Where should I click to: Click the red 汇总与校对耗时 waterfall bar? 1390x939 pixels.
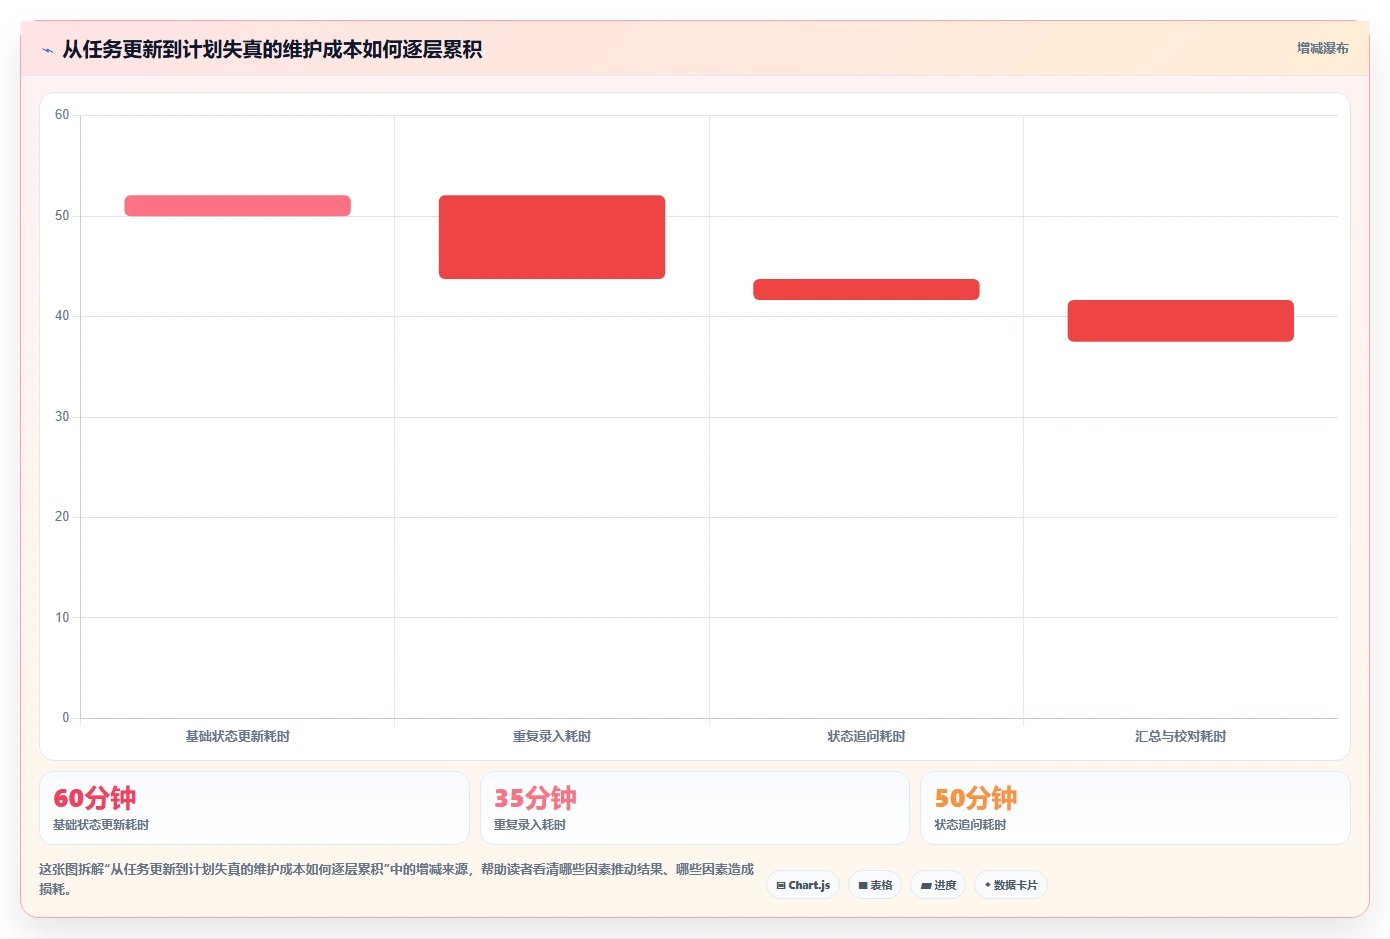pyautogui.click(x=1180, y=321)
